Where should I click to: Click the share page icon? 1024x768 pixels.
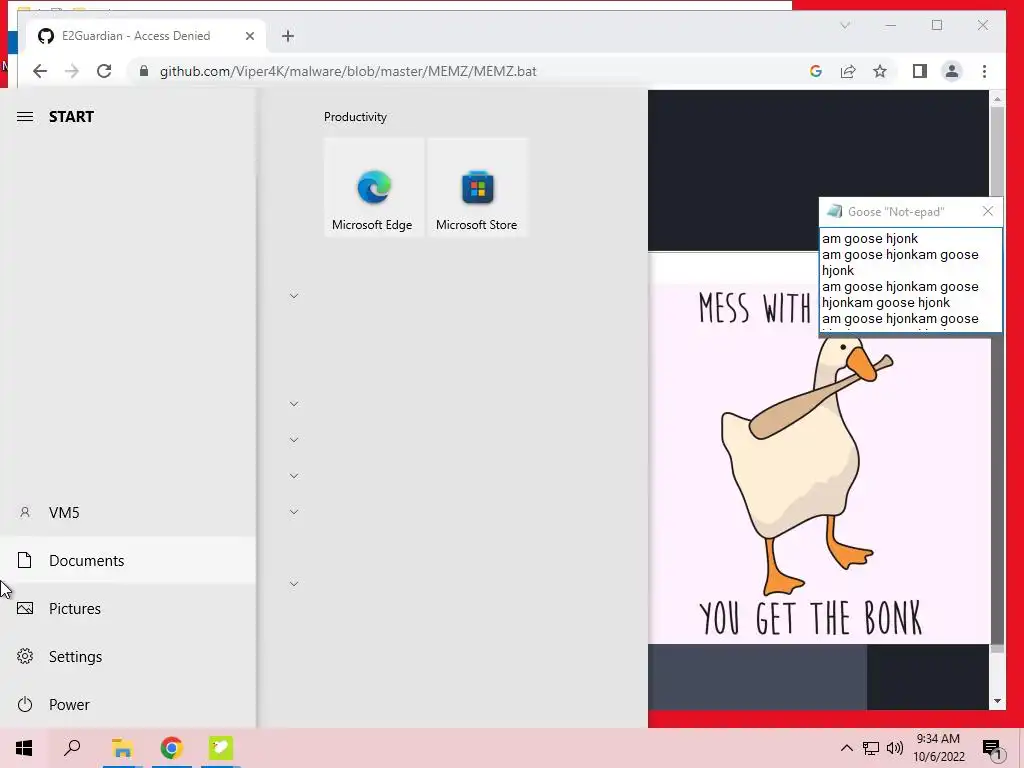[848, 71]
